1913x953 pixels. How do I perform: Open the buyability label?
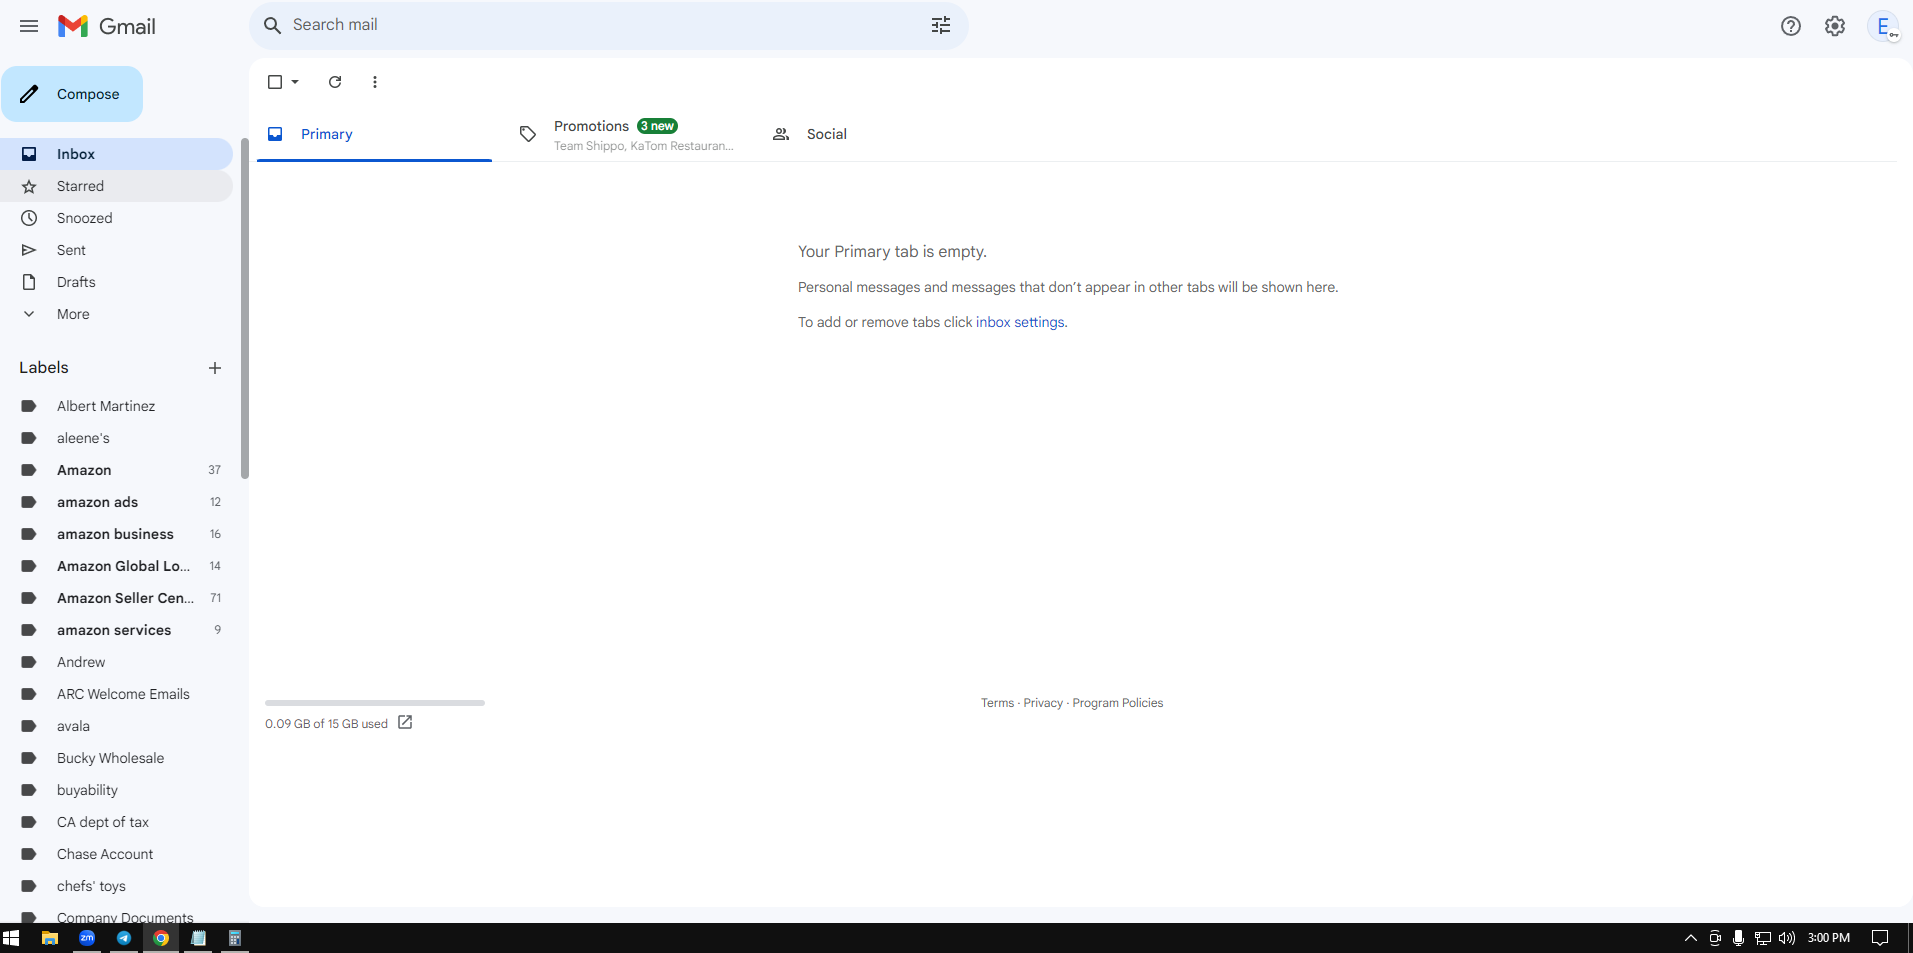tap(116, 790)
